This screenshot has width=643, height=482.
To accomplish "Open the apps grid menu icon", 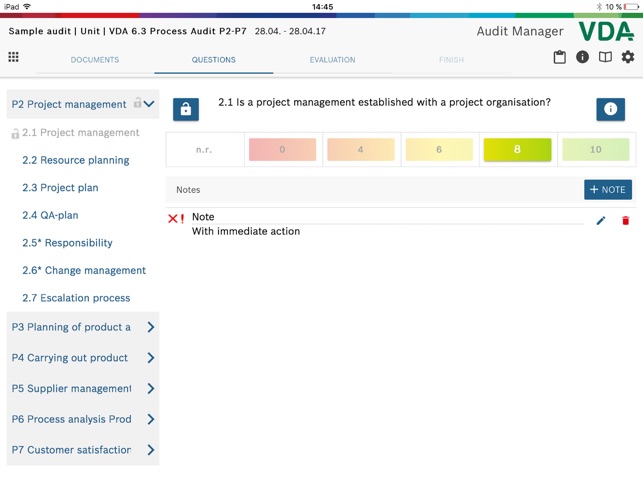I will 14,57.
